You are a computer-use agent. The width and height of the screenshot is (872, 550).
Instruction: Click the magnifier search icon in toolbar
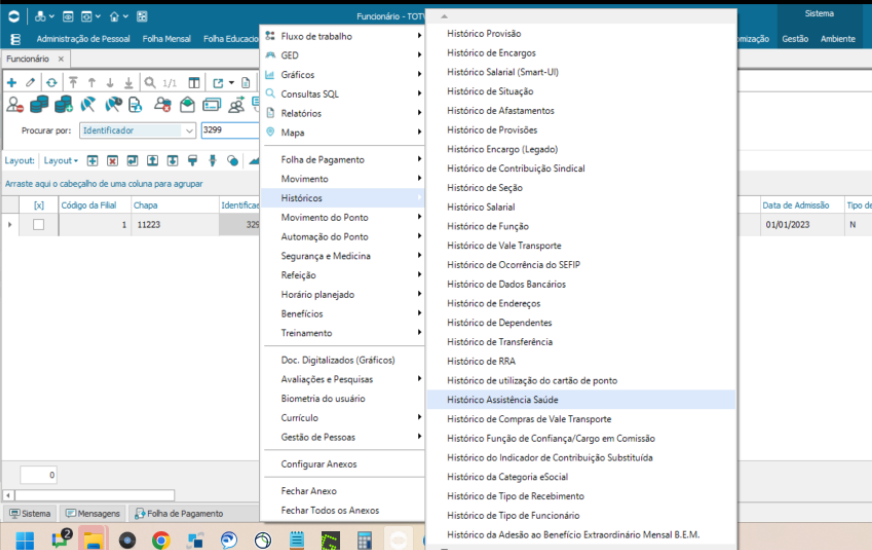(150, 83)
